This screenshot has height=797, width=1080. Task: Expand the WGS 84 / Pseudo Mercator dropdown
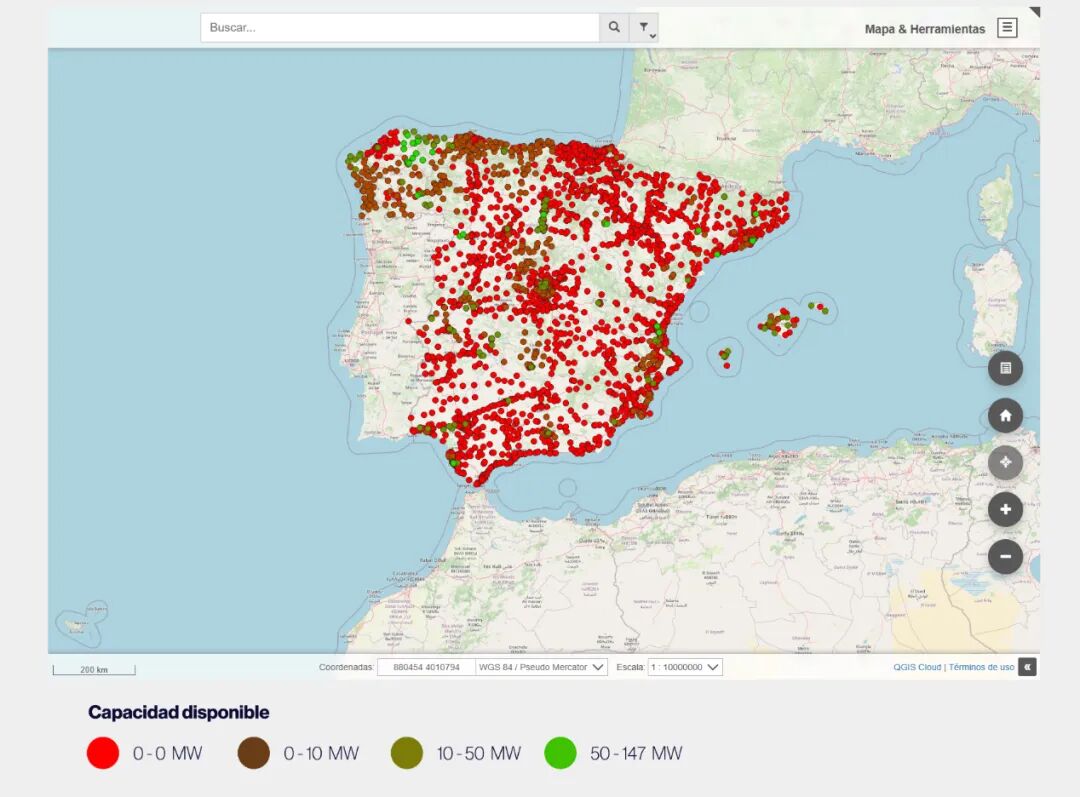[541, 667]
